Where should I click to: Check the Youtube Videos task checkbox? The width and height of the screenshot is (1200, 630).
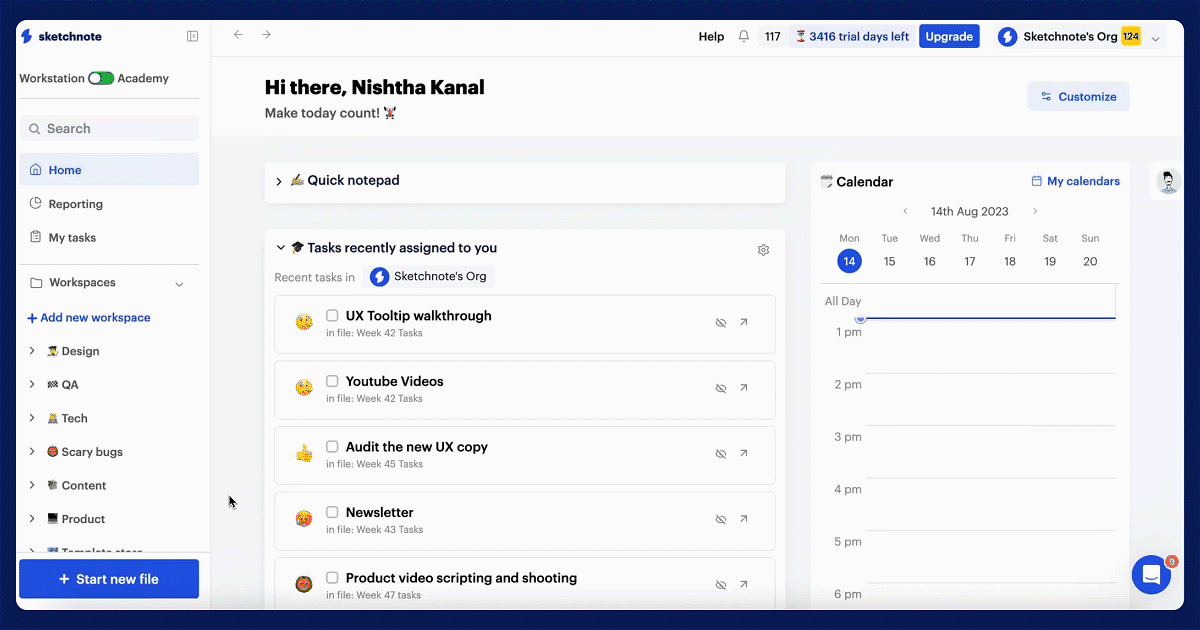332,381
